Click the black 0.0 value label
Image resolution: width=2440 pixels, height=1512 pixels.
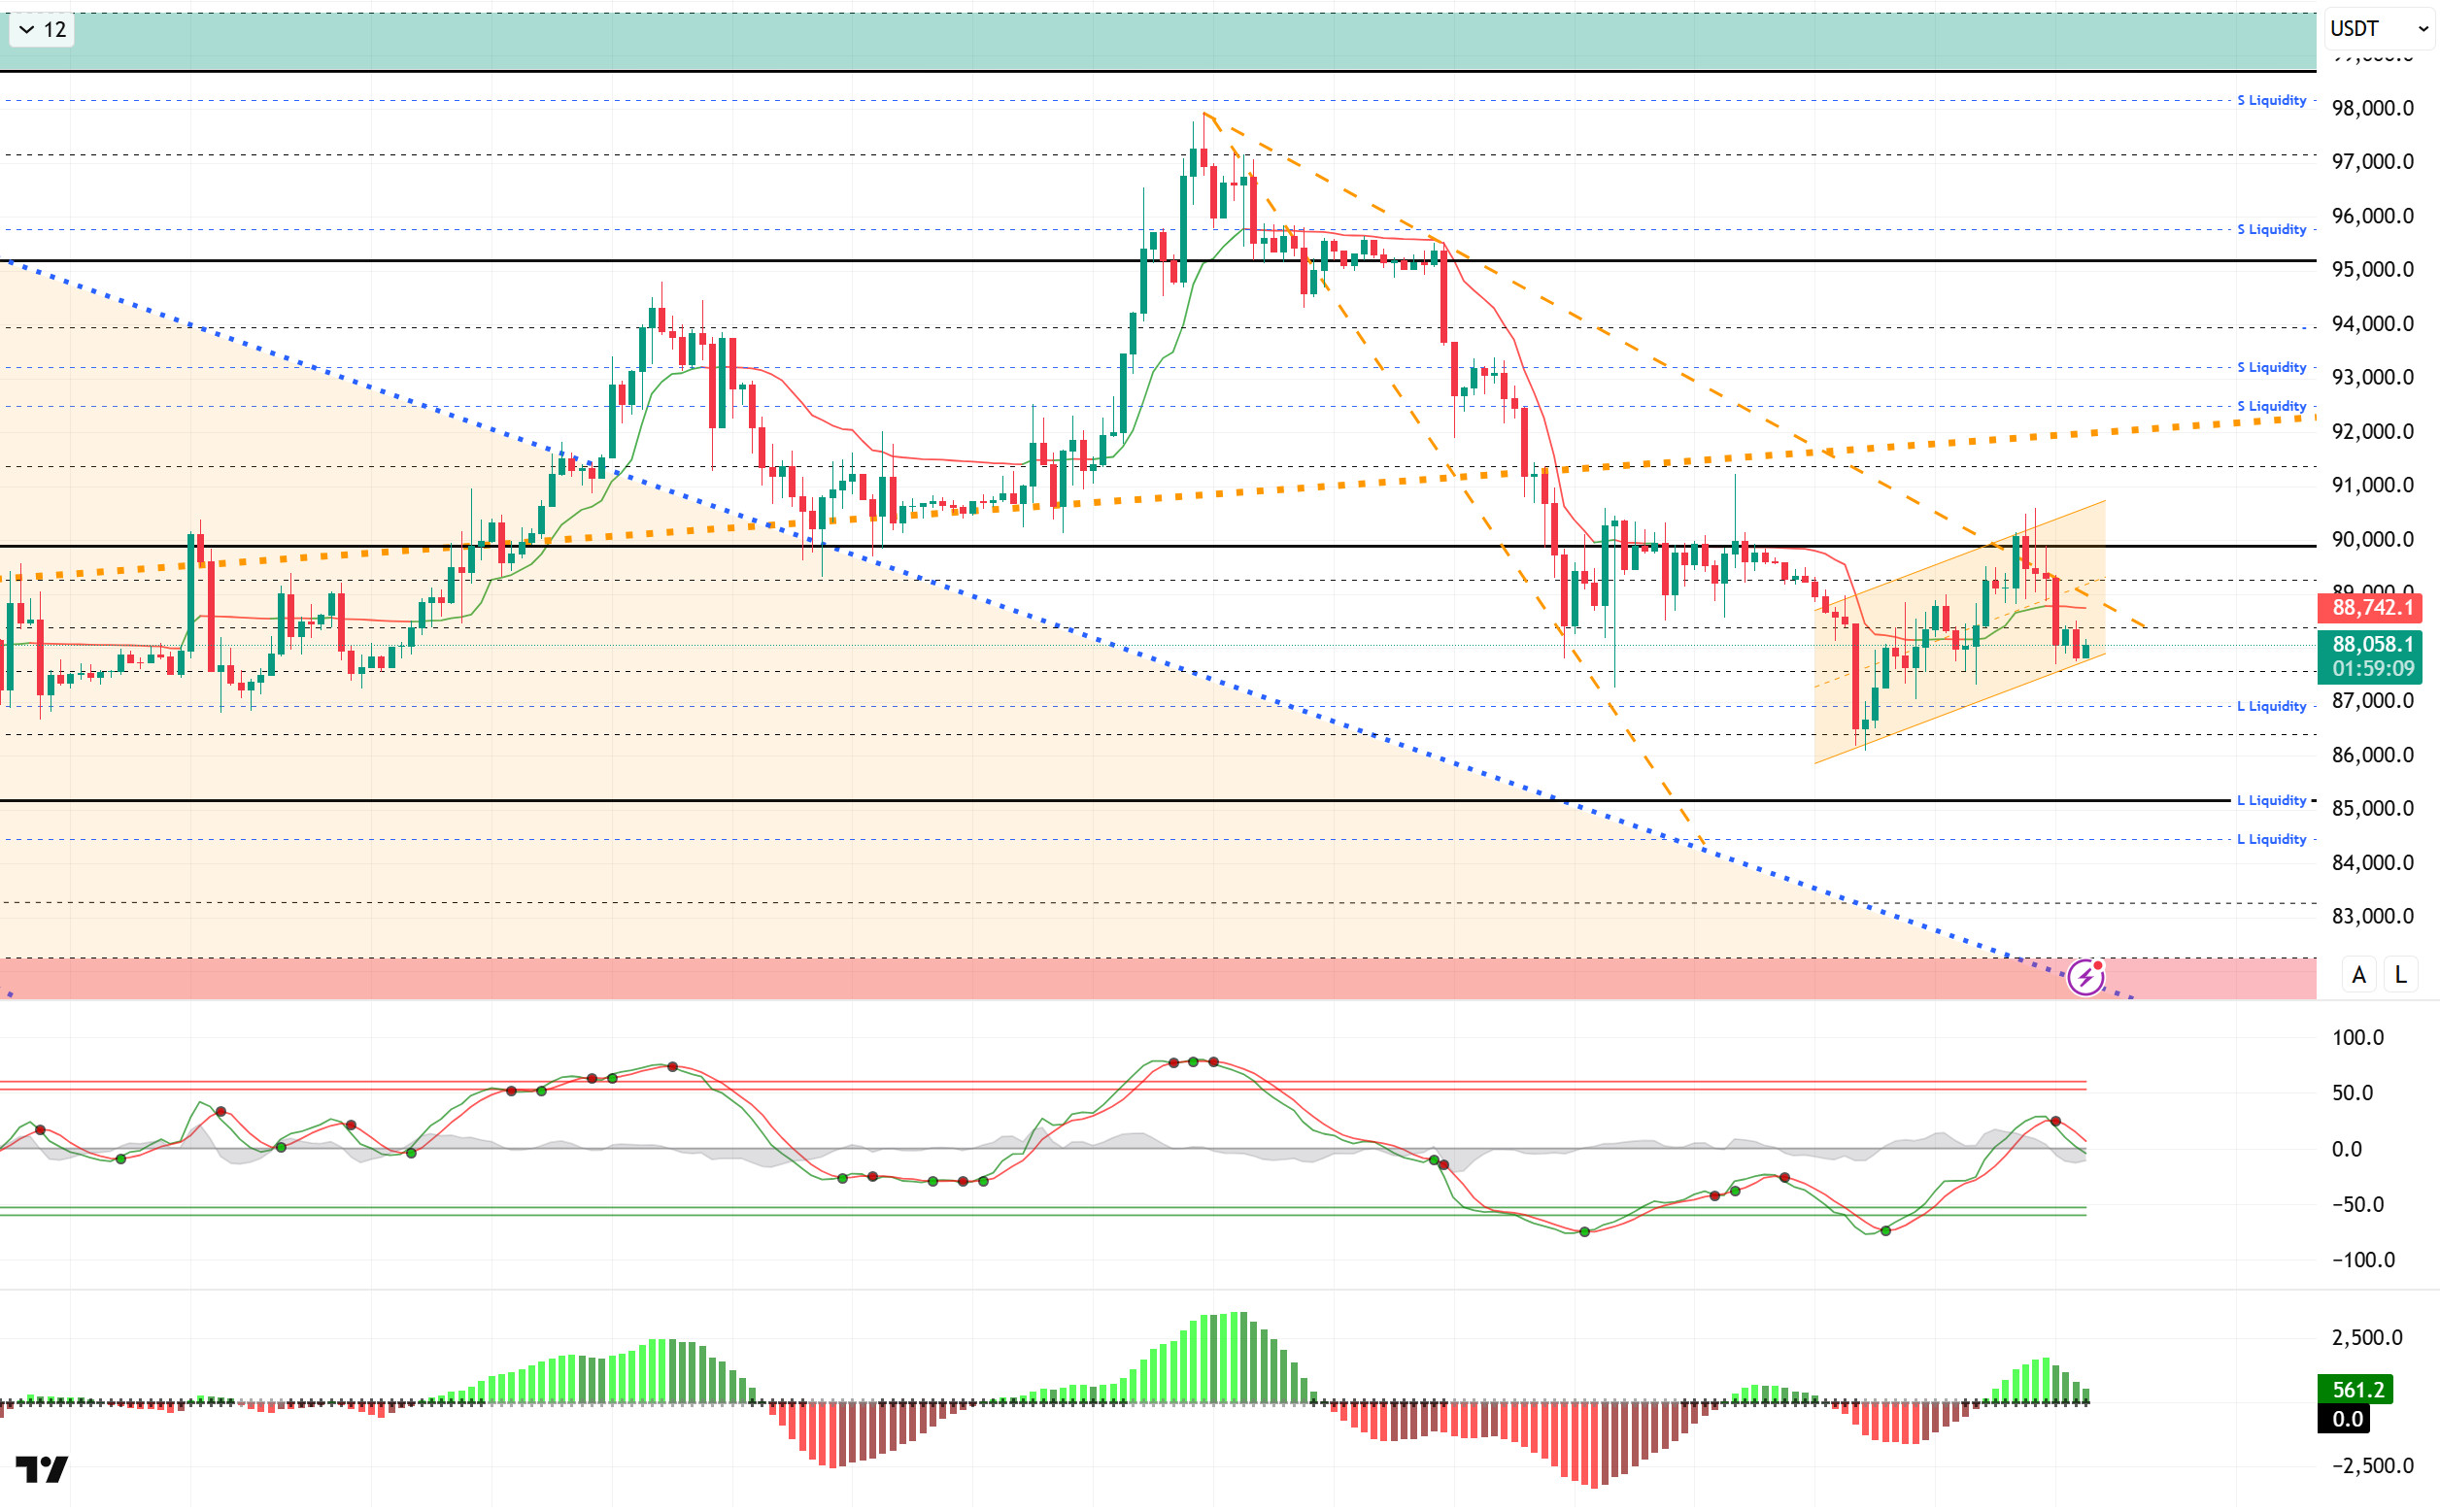[2347, 1419]
